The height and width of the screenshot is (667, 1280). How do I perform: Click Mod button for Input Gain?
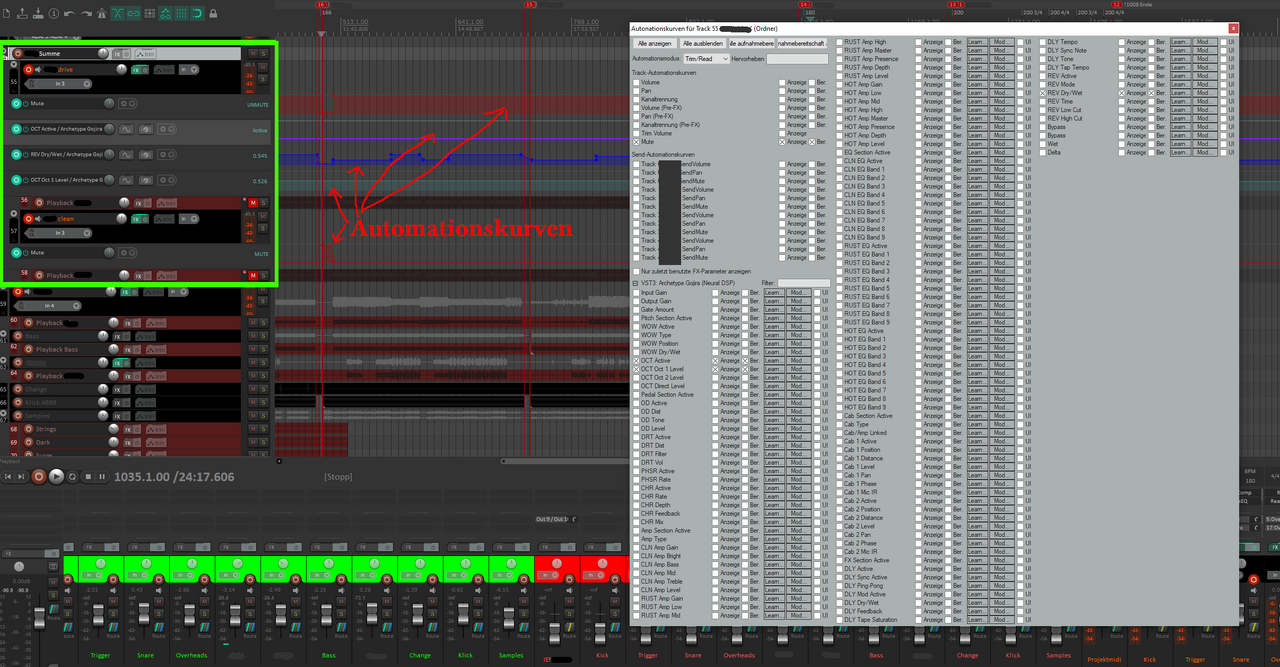click(x=799, y=292)
